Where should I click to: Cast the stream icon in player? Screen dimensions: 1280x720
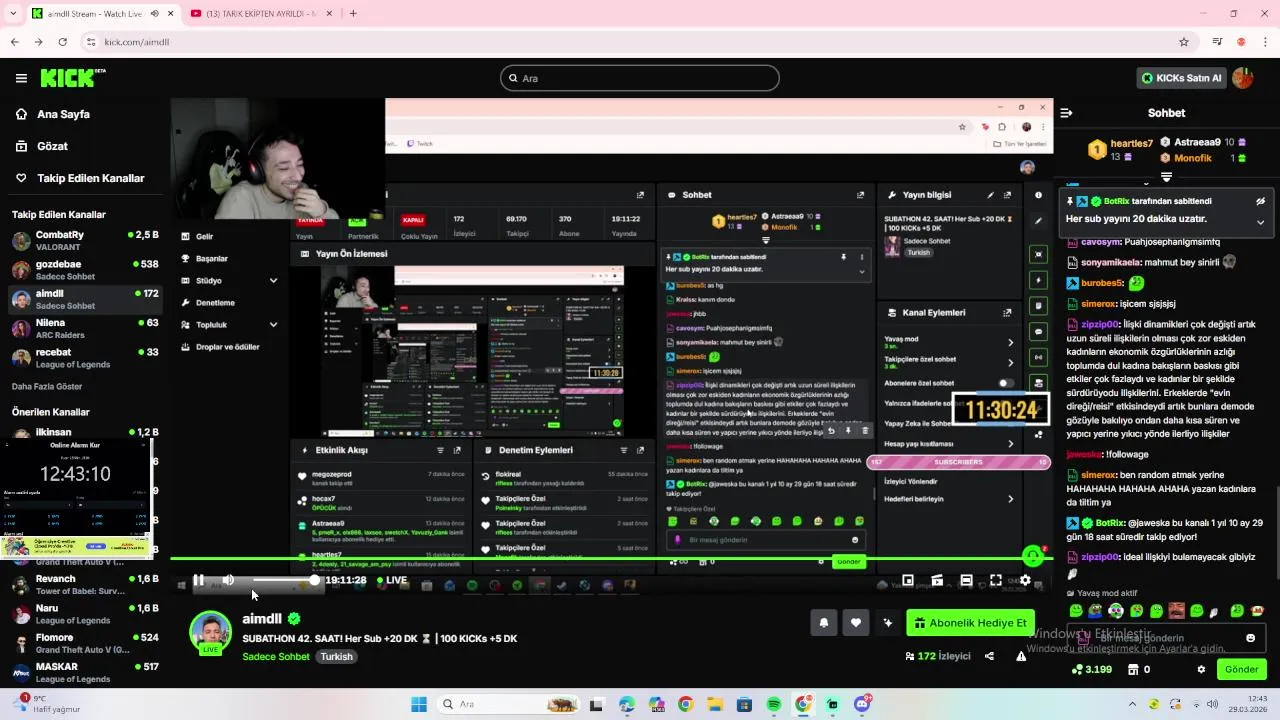click(937, 580)
